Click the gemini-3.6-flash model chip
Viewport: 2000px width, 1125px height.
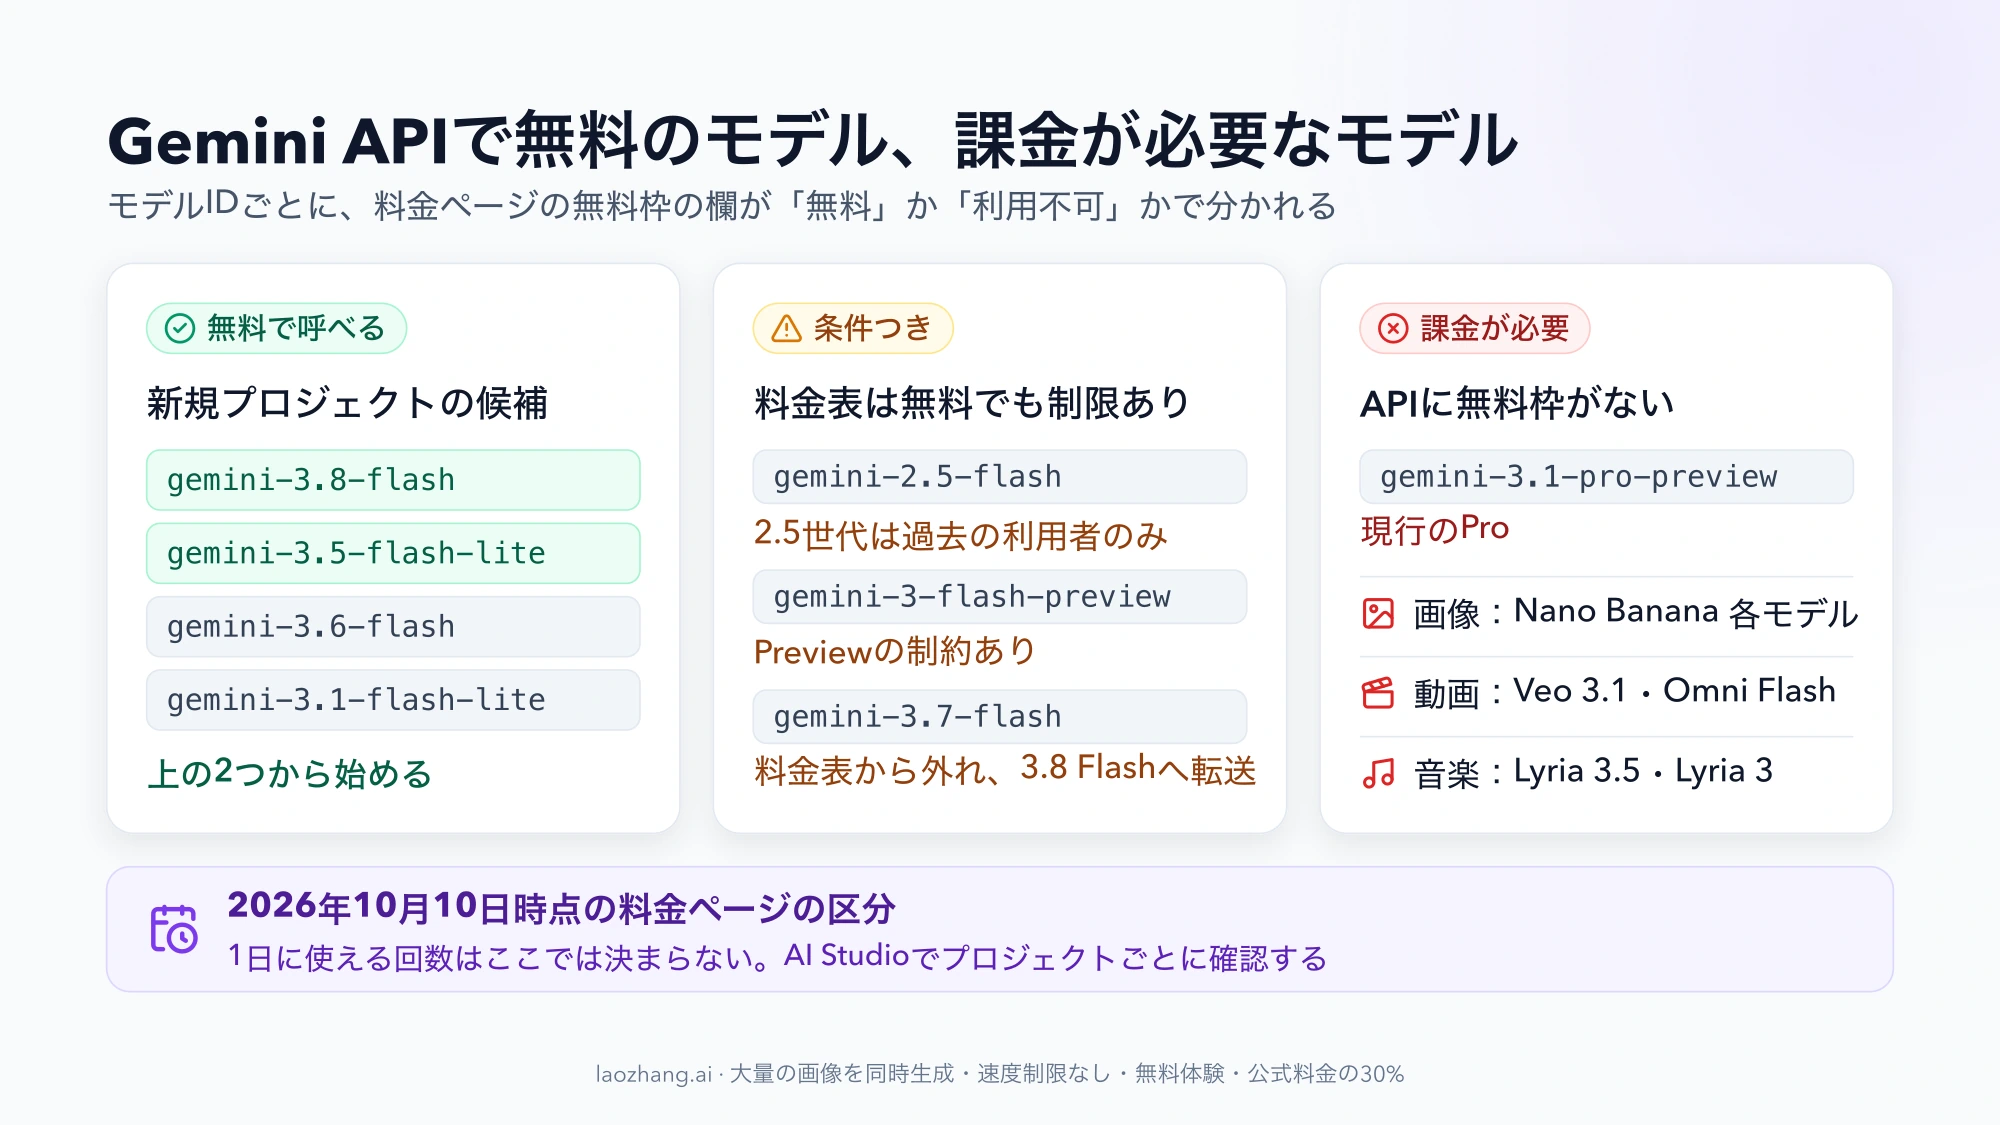[393, 627]
